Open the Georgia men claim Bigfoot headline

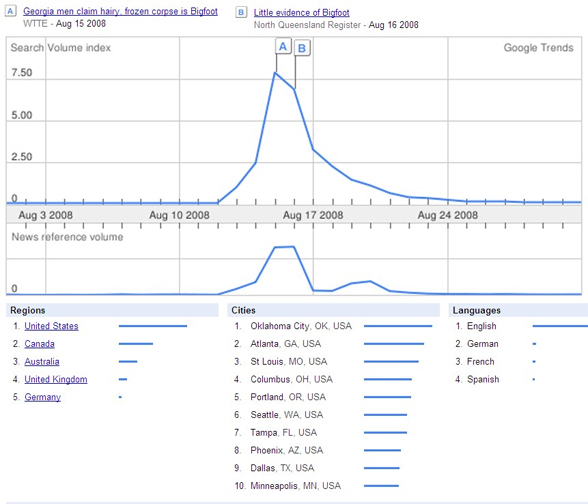pos(120,11)
